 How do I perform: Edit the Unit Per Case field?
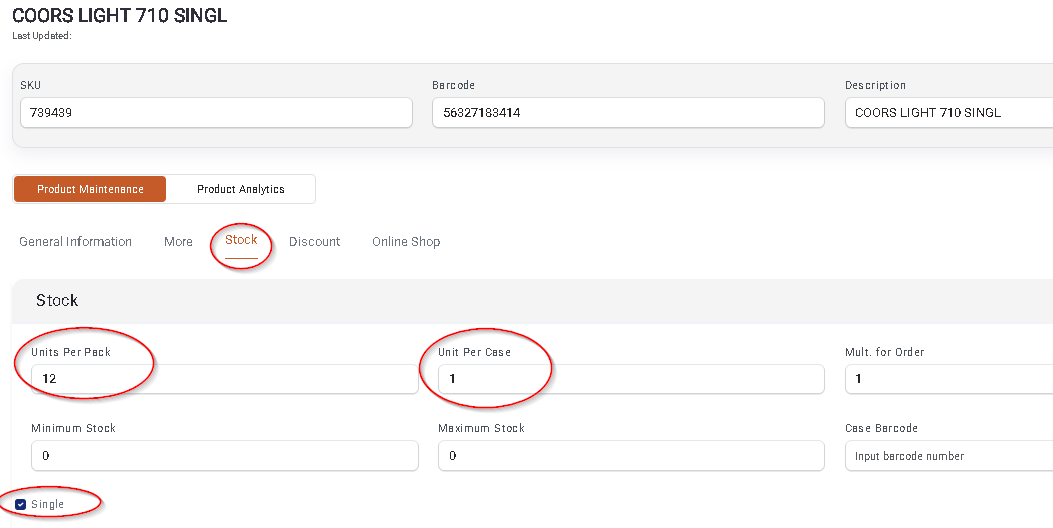tap(631, 379)
